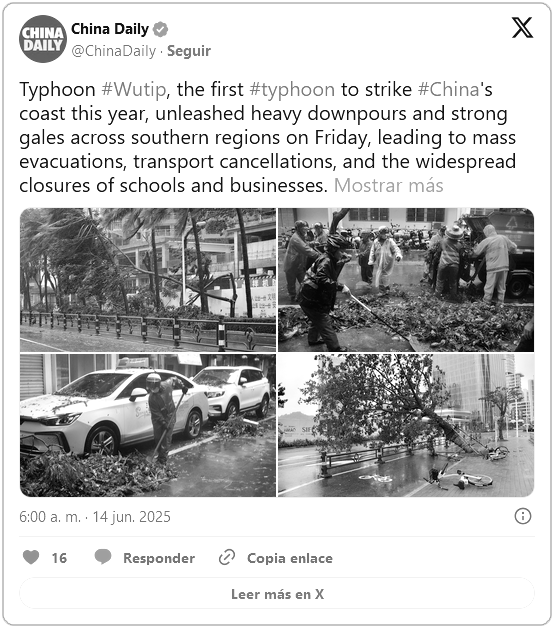Like the tweet with heart icon

31,558
